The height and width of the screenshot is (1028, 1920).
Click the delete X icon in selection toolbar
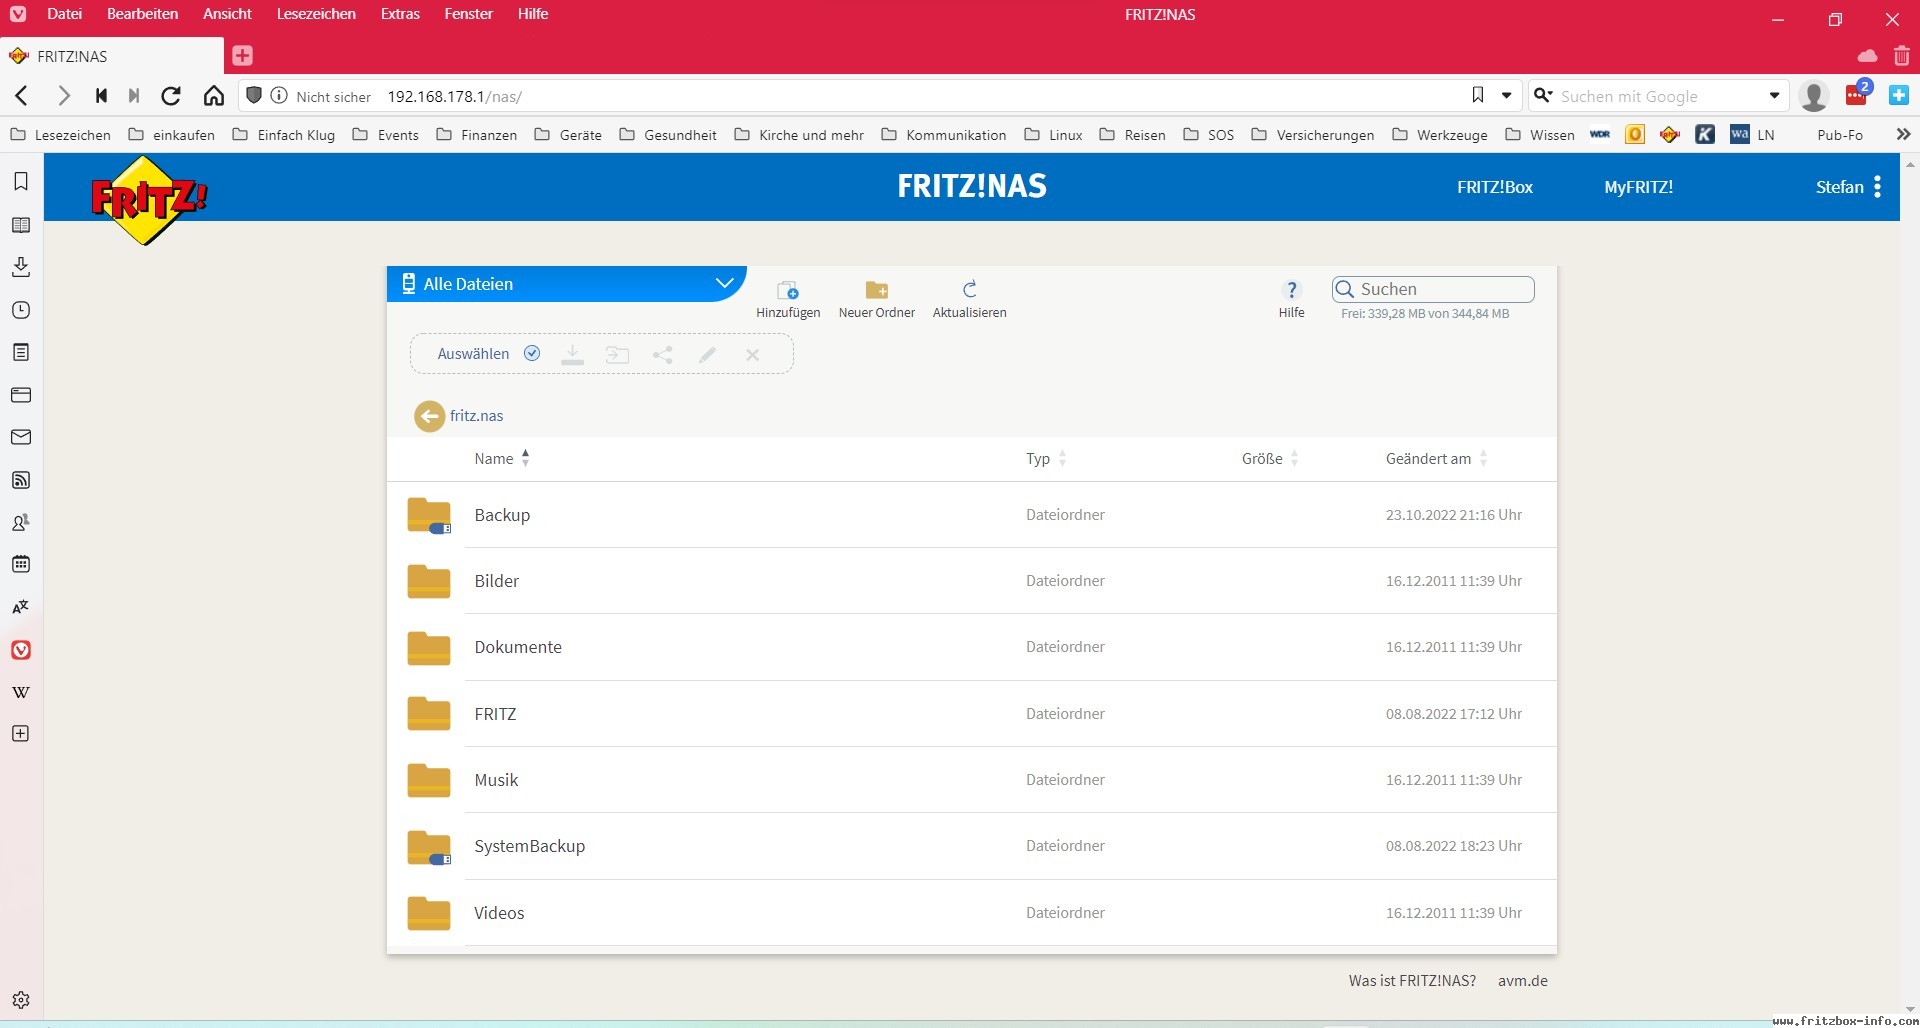point(752,354)
